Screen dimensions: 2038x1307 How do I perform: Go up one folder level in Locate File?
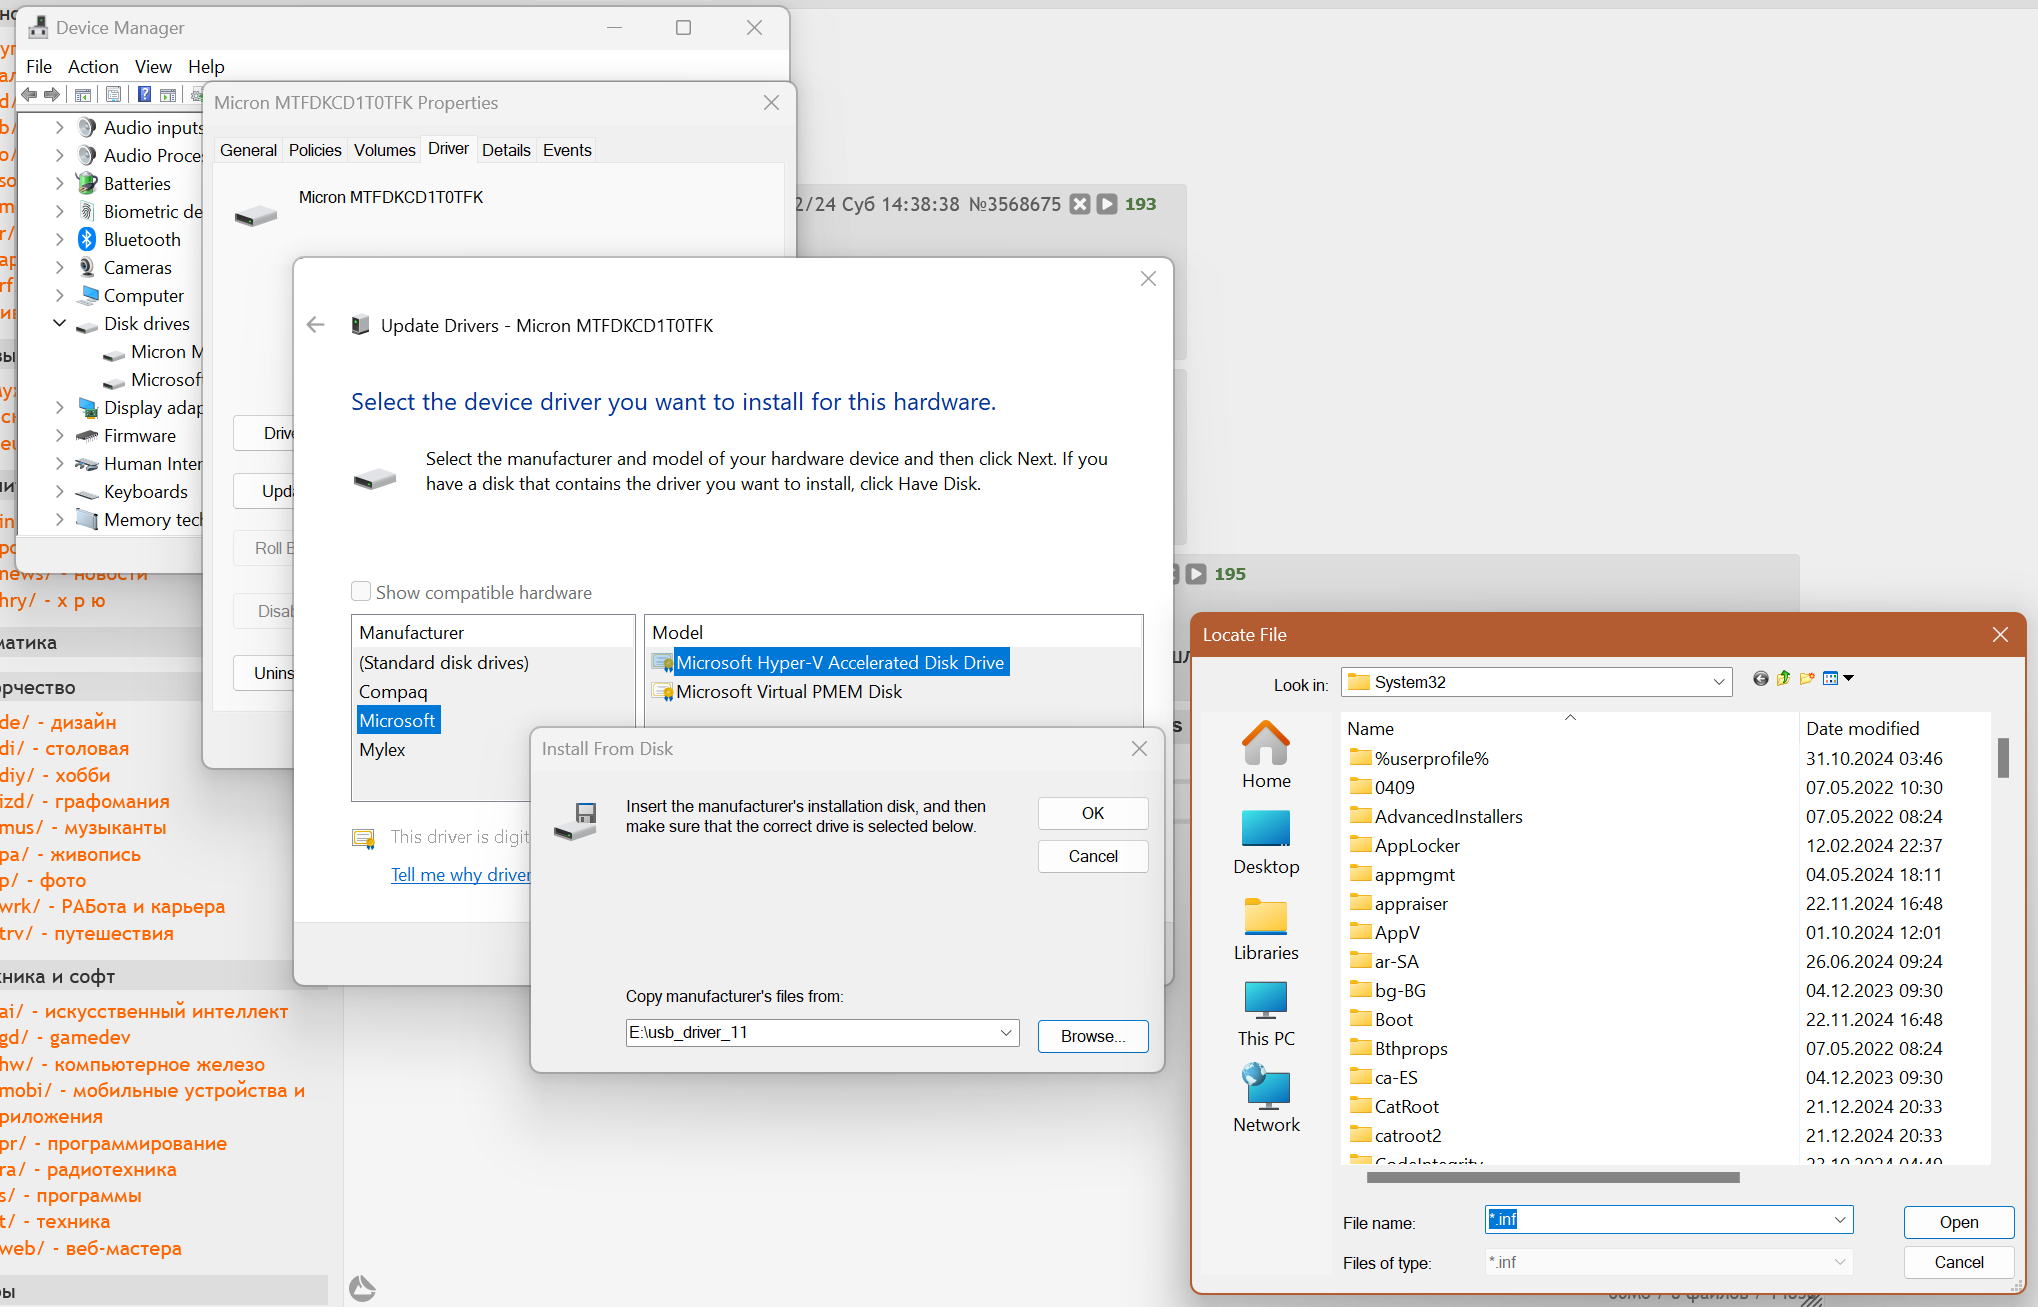(x=1783, y=679)
